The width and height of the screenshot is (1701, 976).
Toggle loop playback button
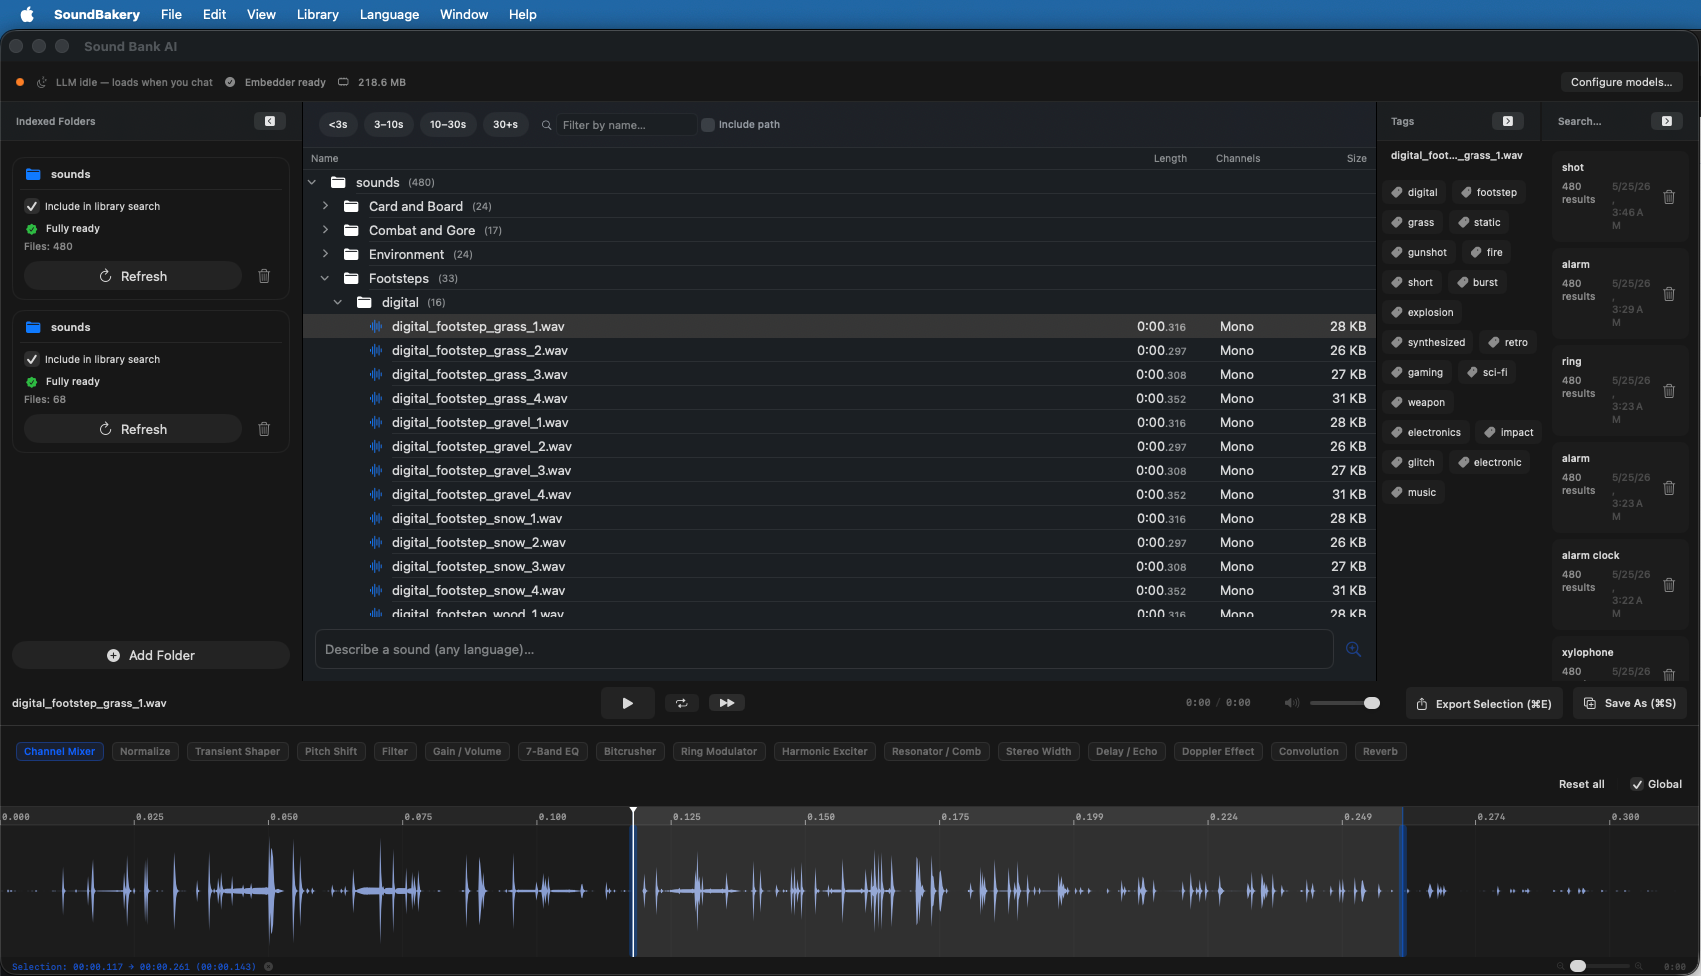[682, 703]
